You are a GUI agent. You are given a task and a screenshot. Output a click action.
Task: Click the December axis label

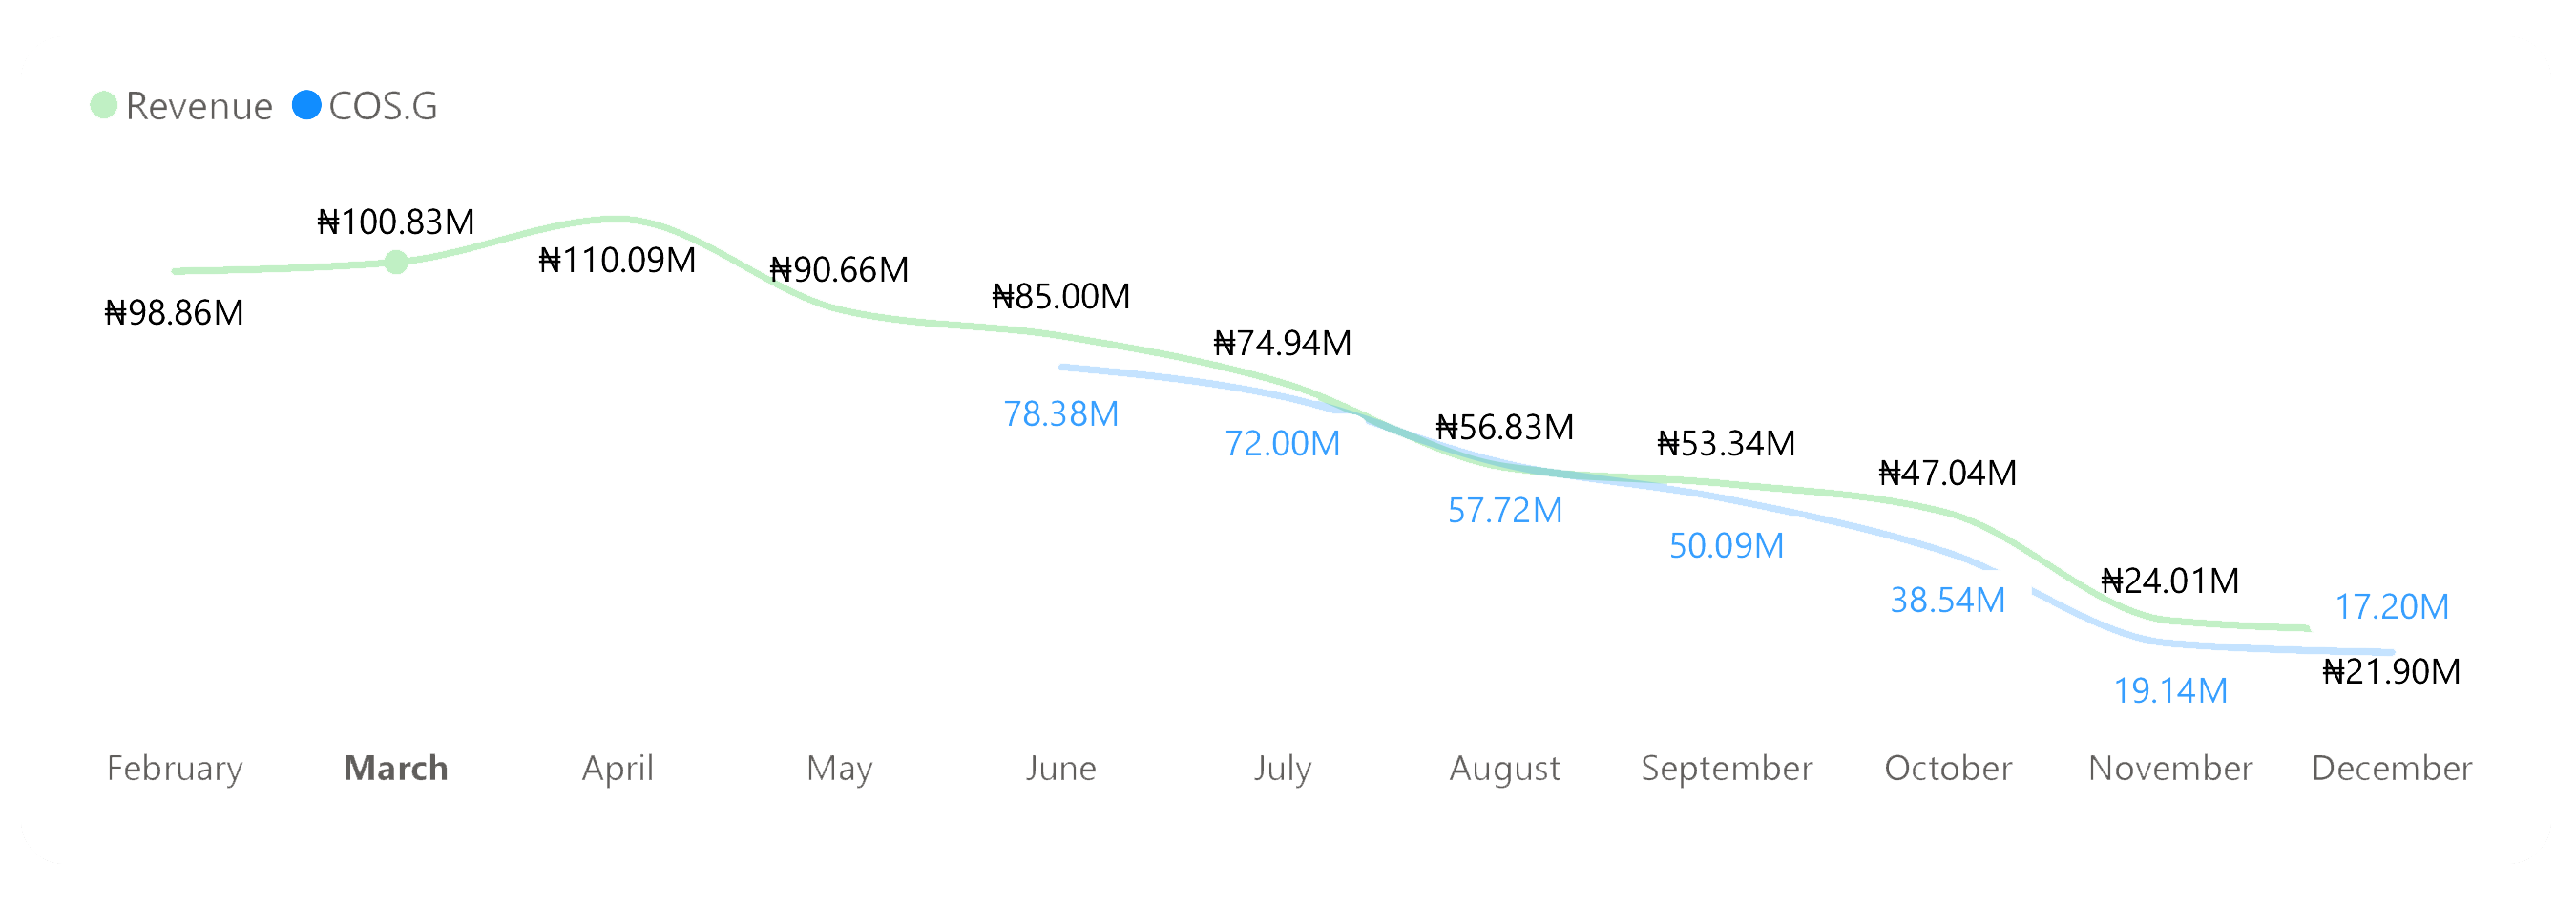[2392, 768]
